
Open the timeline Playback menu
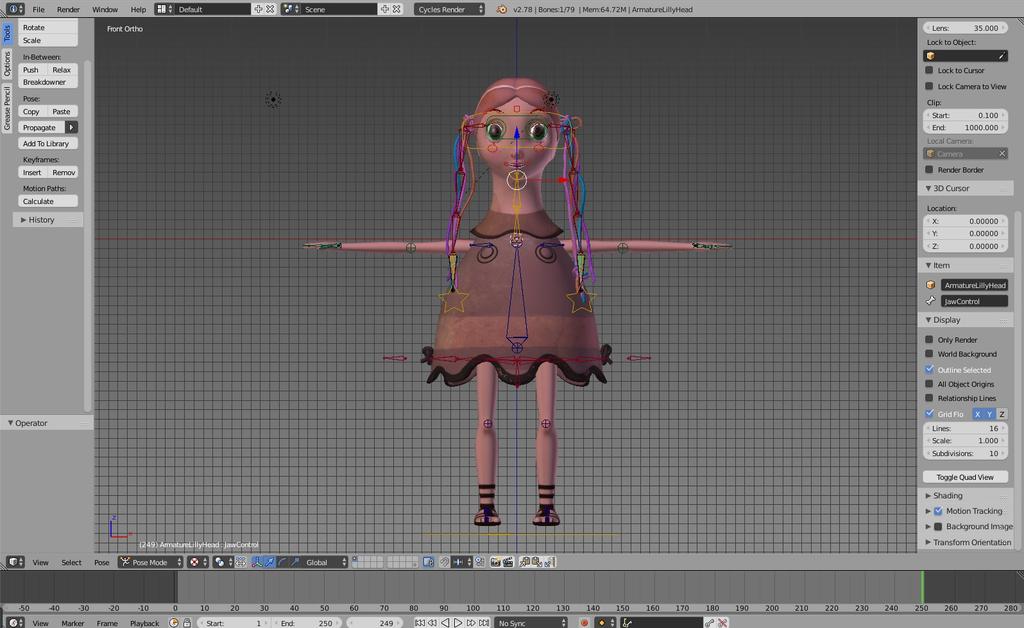pyautogui.click(x=144, y=623)
